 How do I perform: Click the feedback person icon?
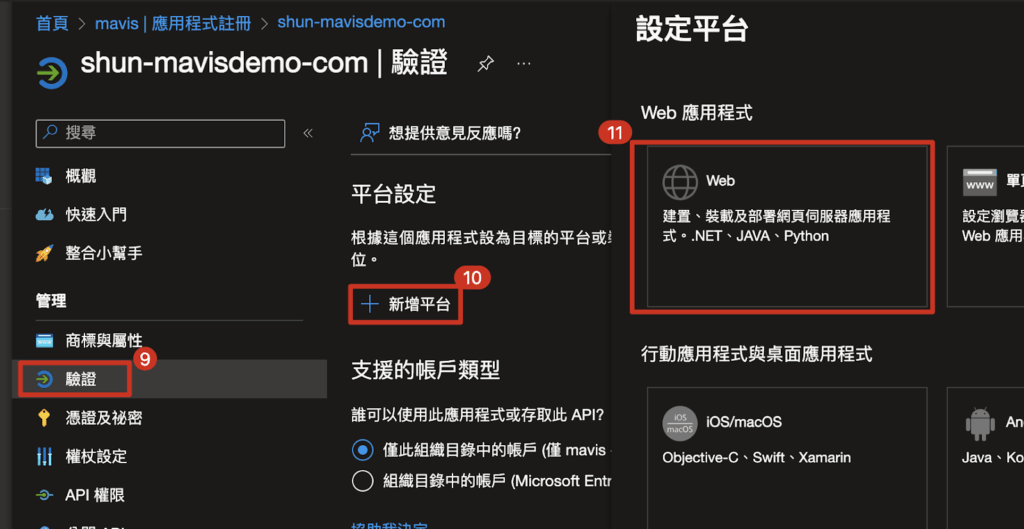pos(370,133)
